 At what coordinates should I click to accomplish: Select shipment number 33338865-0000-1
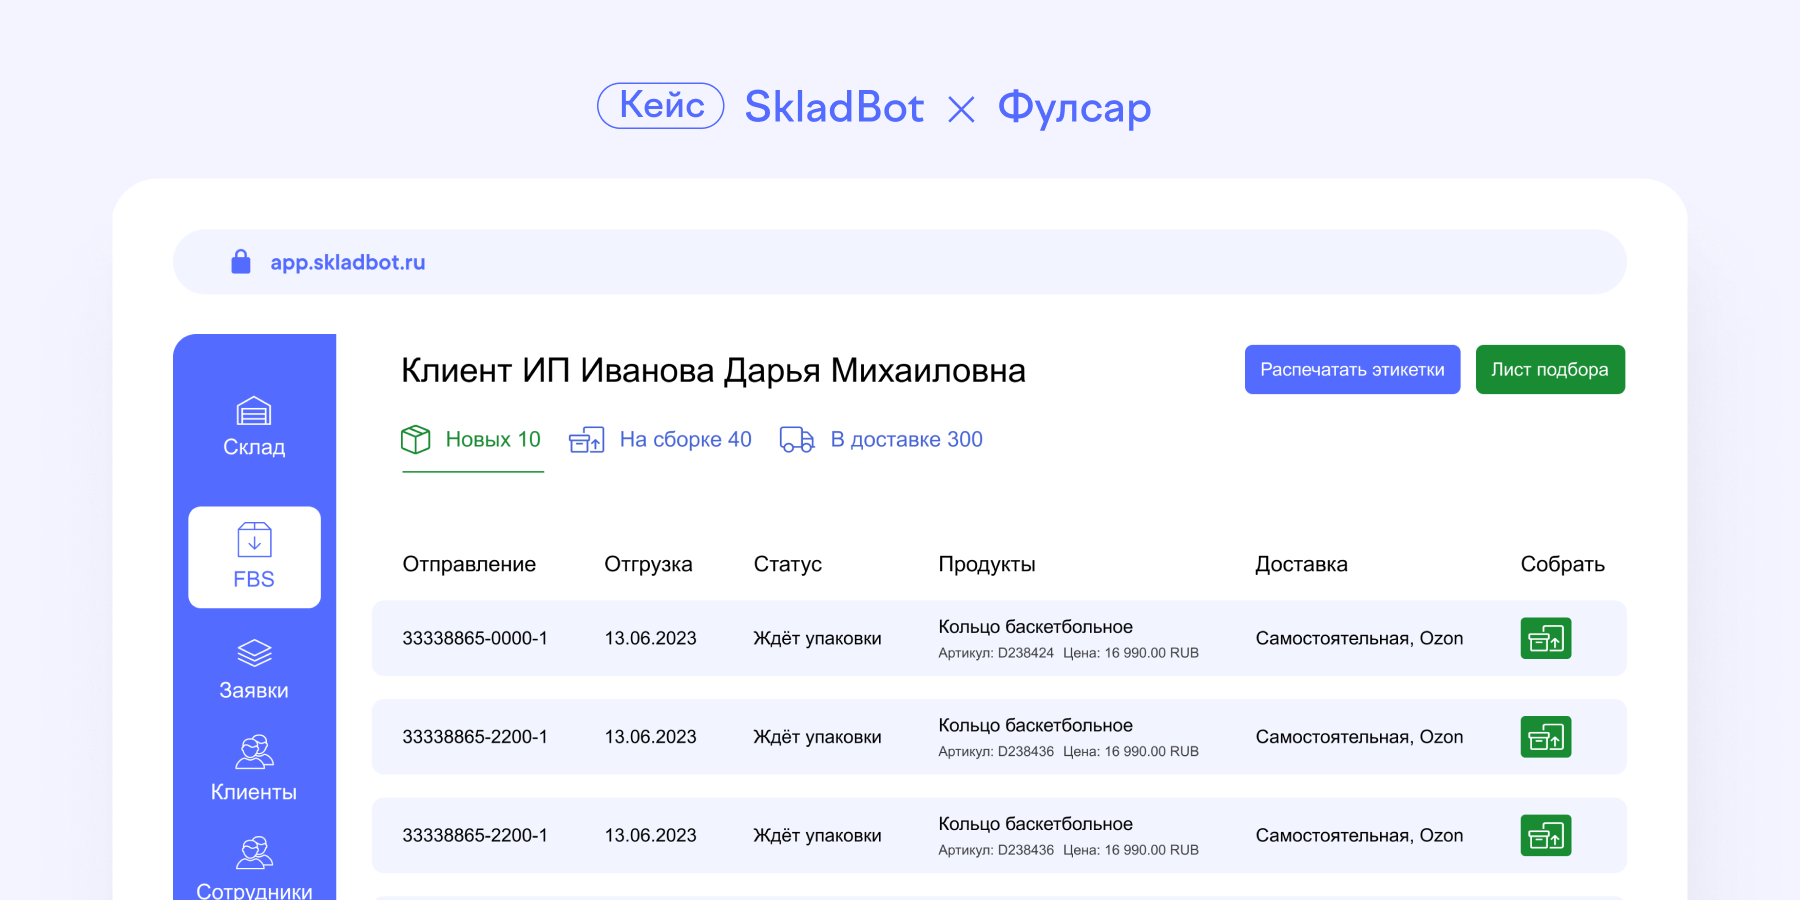[475, 638]
